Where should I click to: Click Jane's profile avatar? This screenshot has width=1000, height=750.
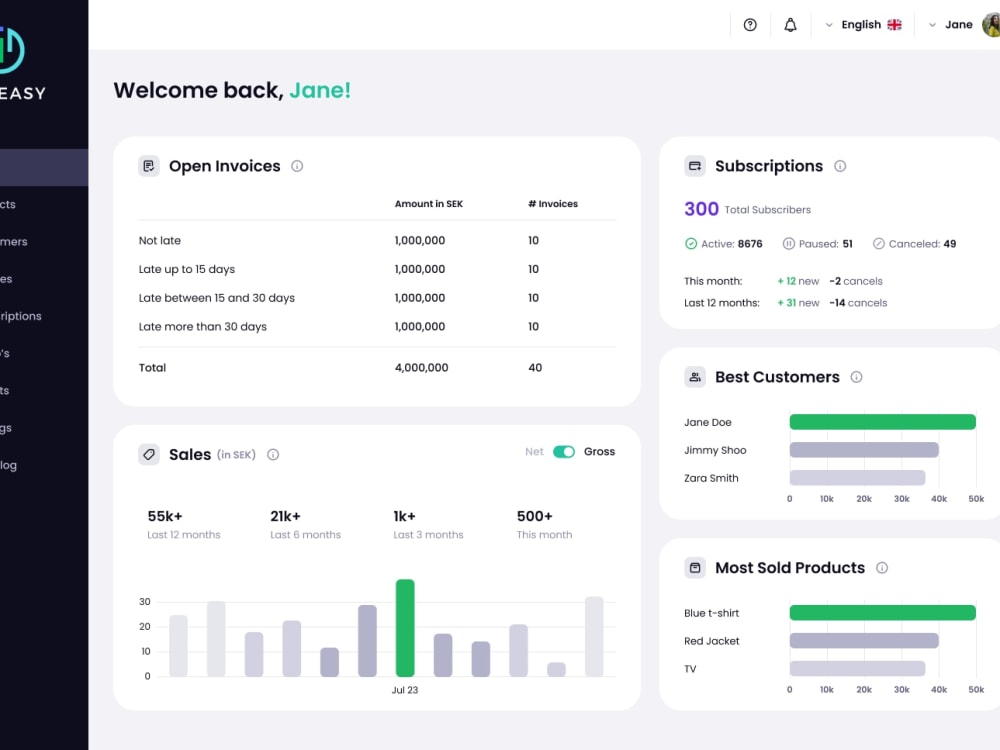coord(990,24)
